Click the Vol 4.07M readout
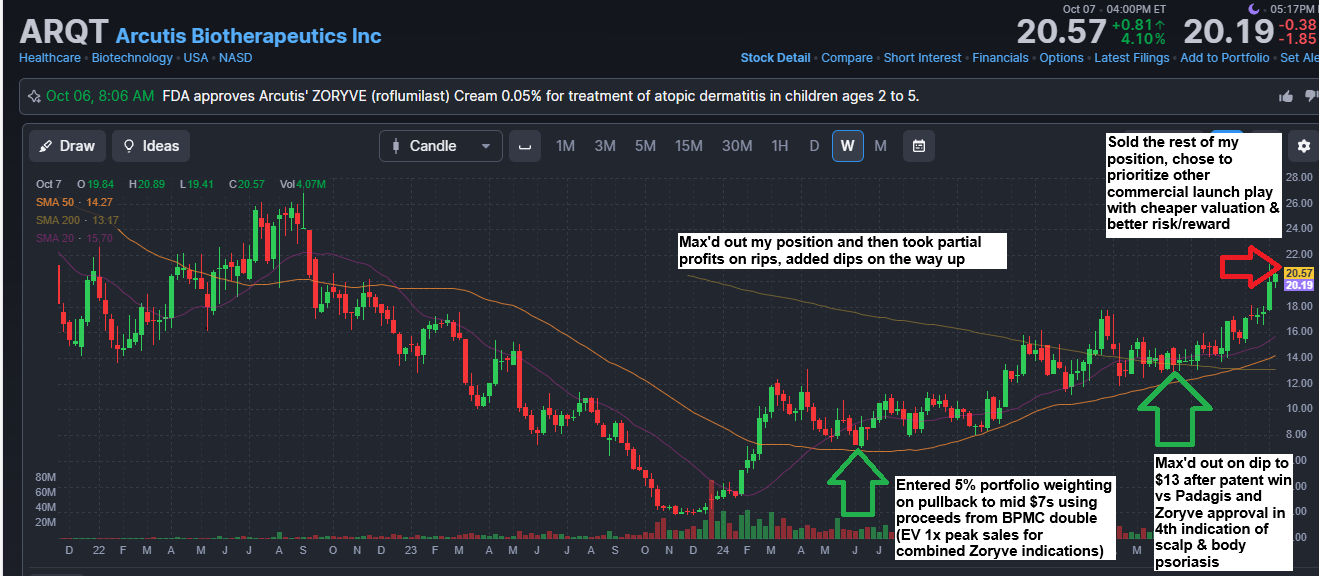This screenshot has width=1319, height=576. (x=302, y=184)
